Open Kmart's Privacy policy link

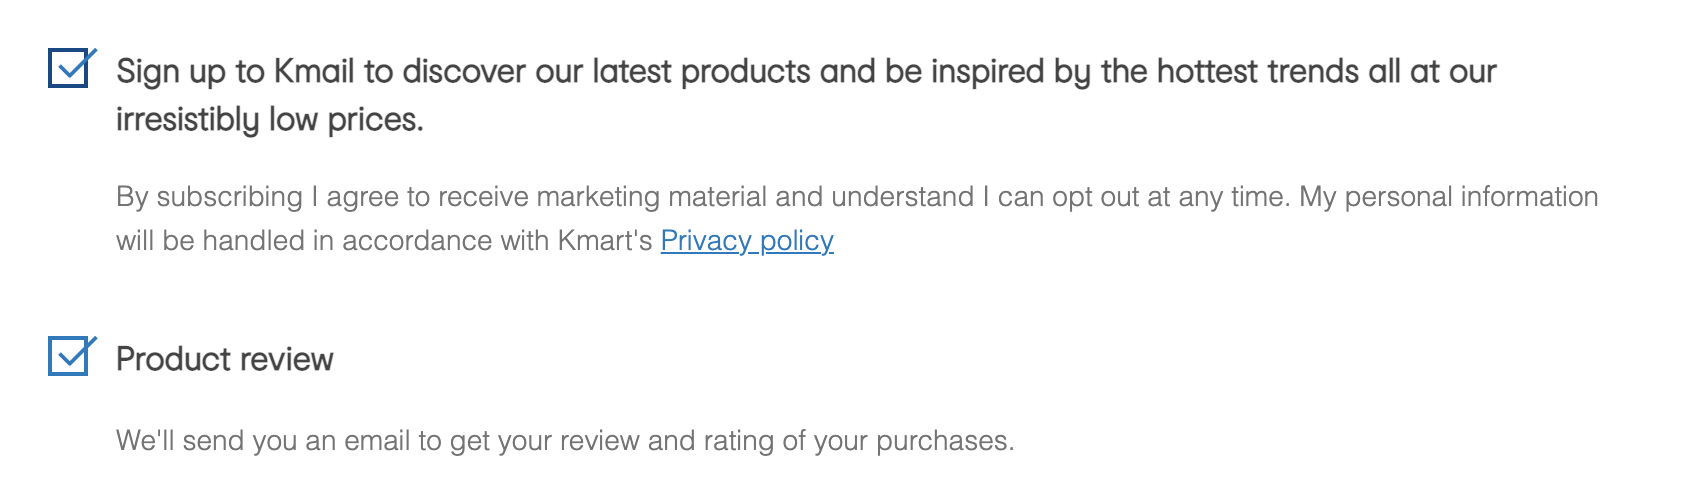click(746, 241)
